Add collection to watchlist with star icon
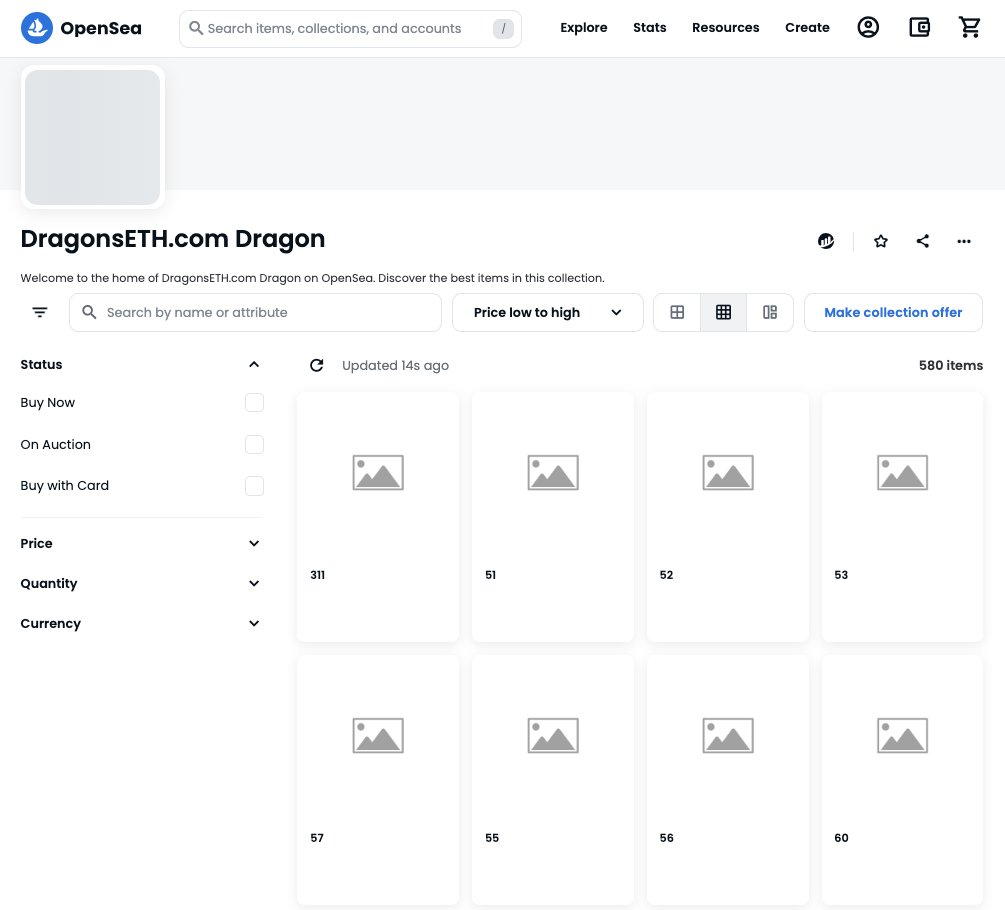The width and height of the screenshot is (1005, 910). [x=881, y=241]
